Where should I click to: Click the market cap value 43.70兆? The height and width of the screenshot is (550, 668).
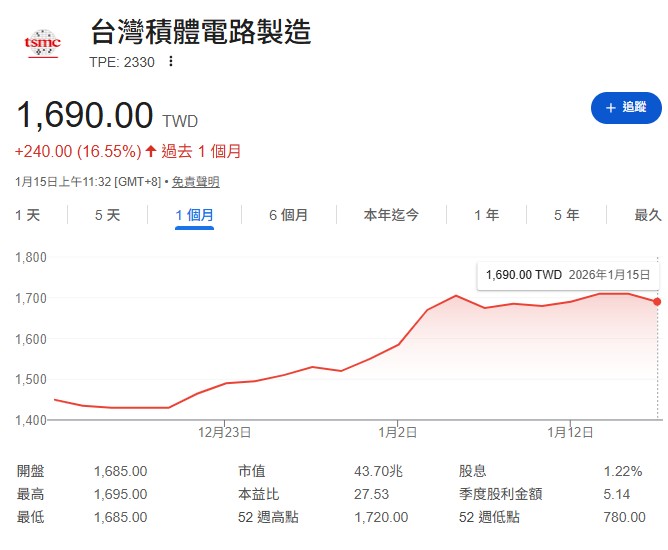point(378,471)
